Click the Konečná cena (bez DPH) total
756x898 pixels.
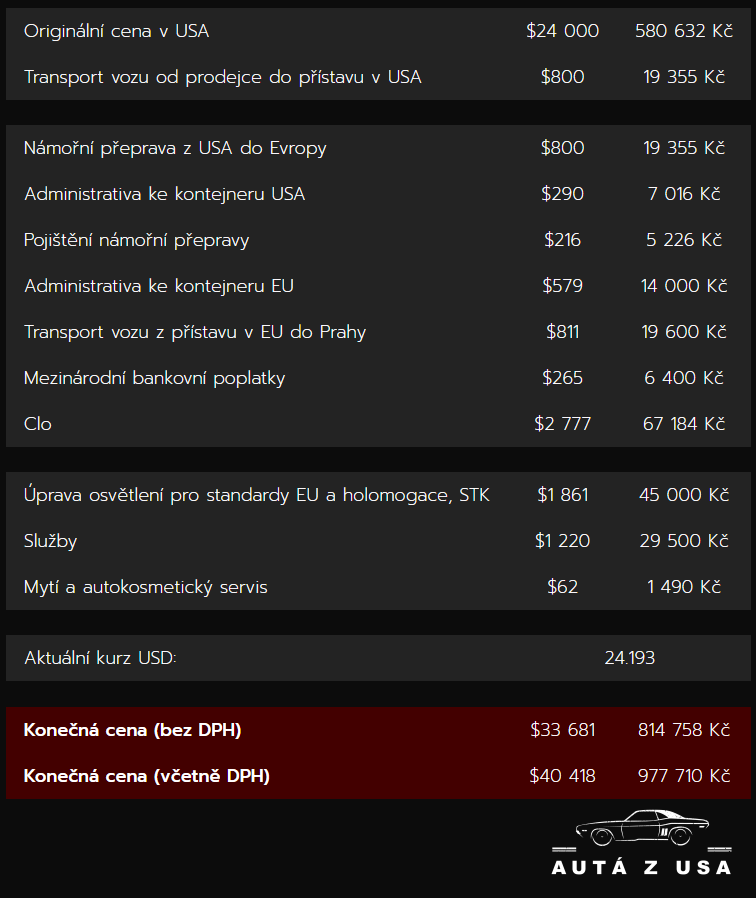click(x=132, y=730)
